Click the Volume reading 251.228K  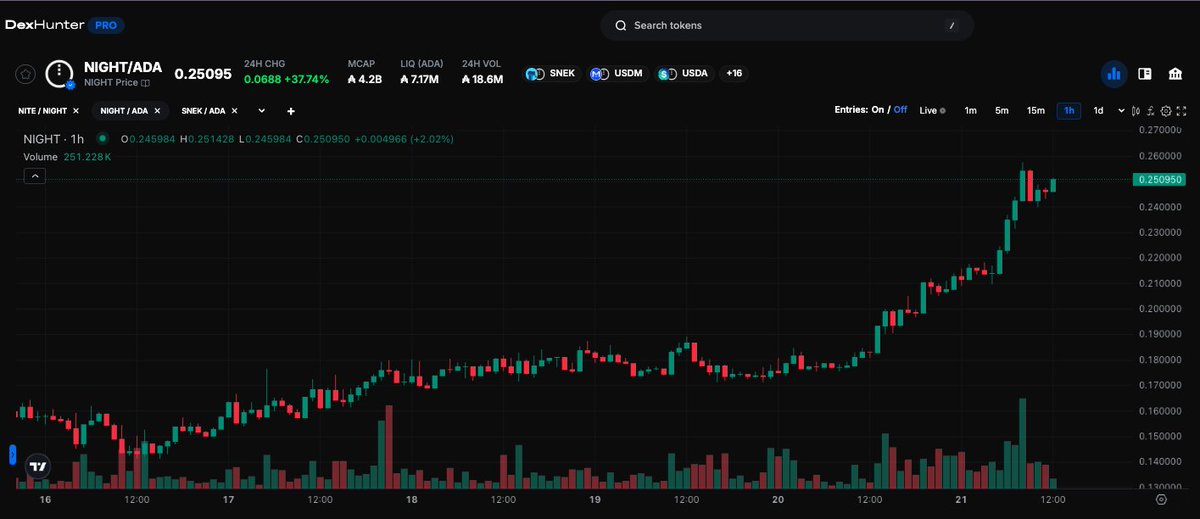pyautogui.click(x=87, y=157)
